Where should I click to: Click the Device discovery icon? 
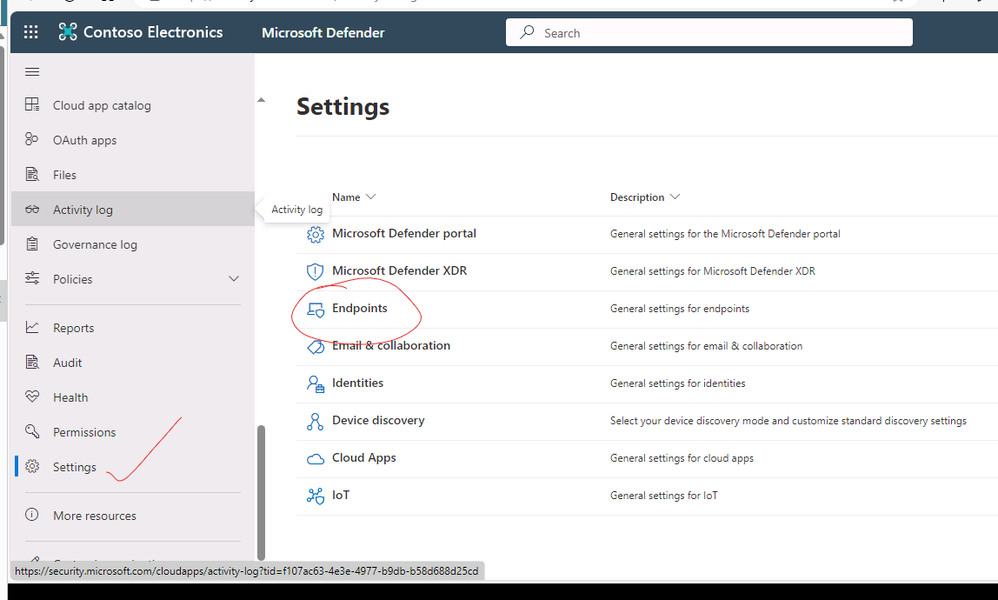(315, 421)
